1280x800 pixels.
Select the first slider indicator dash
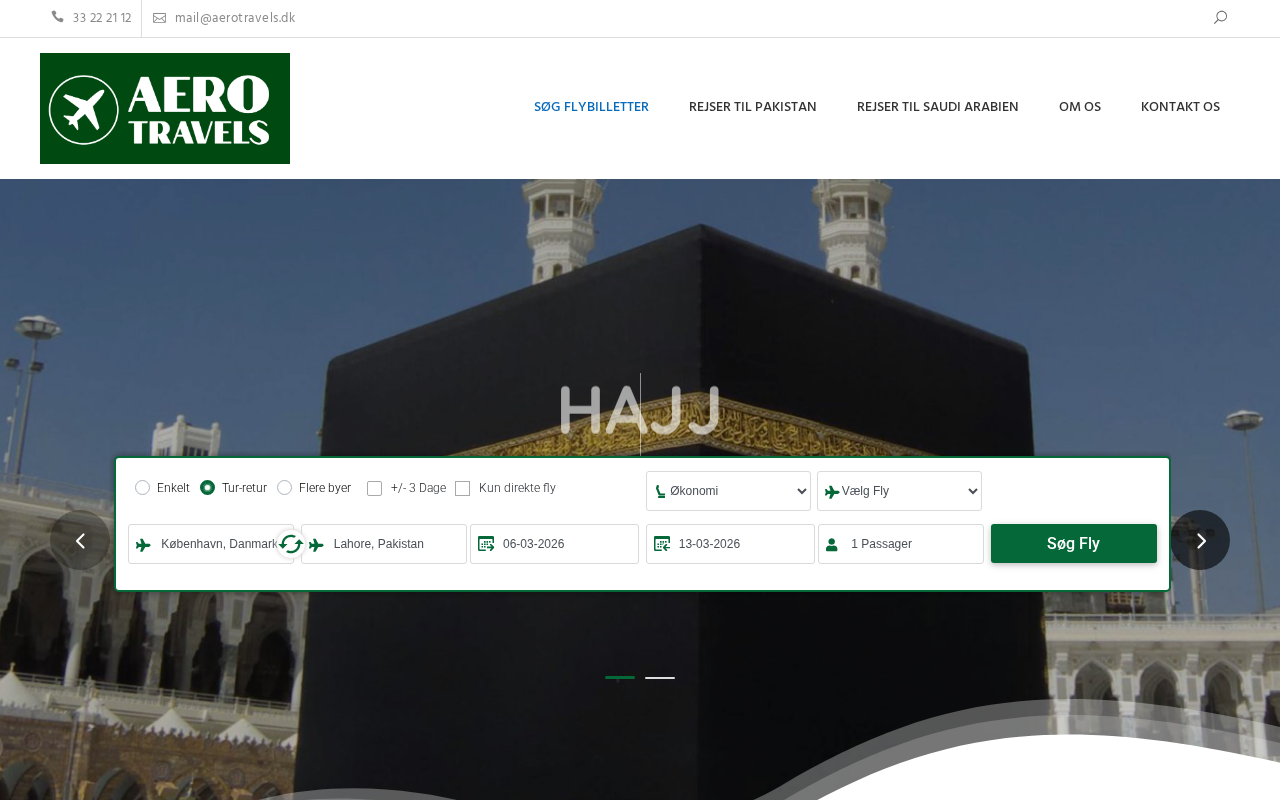click(620, 678)
